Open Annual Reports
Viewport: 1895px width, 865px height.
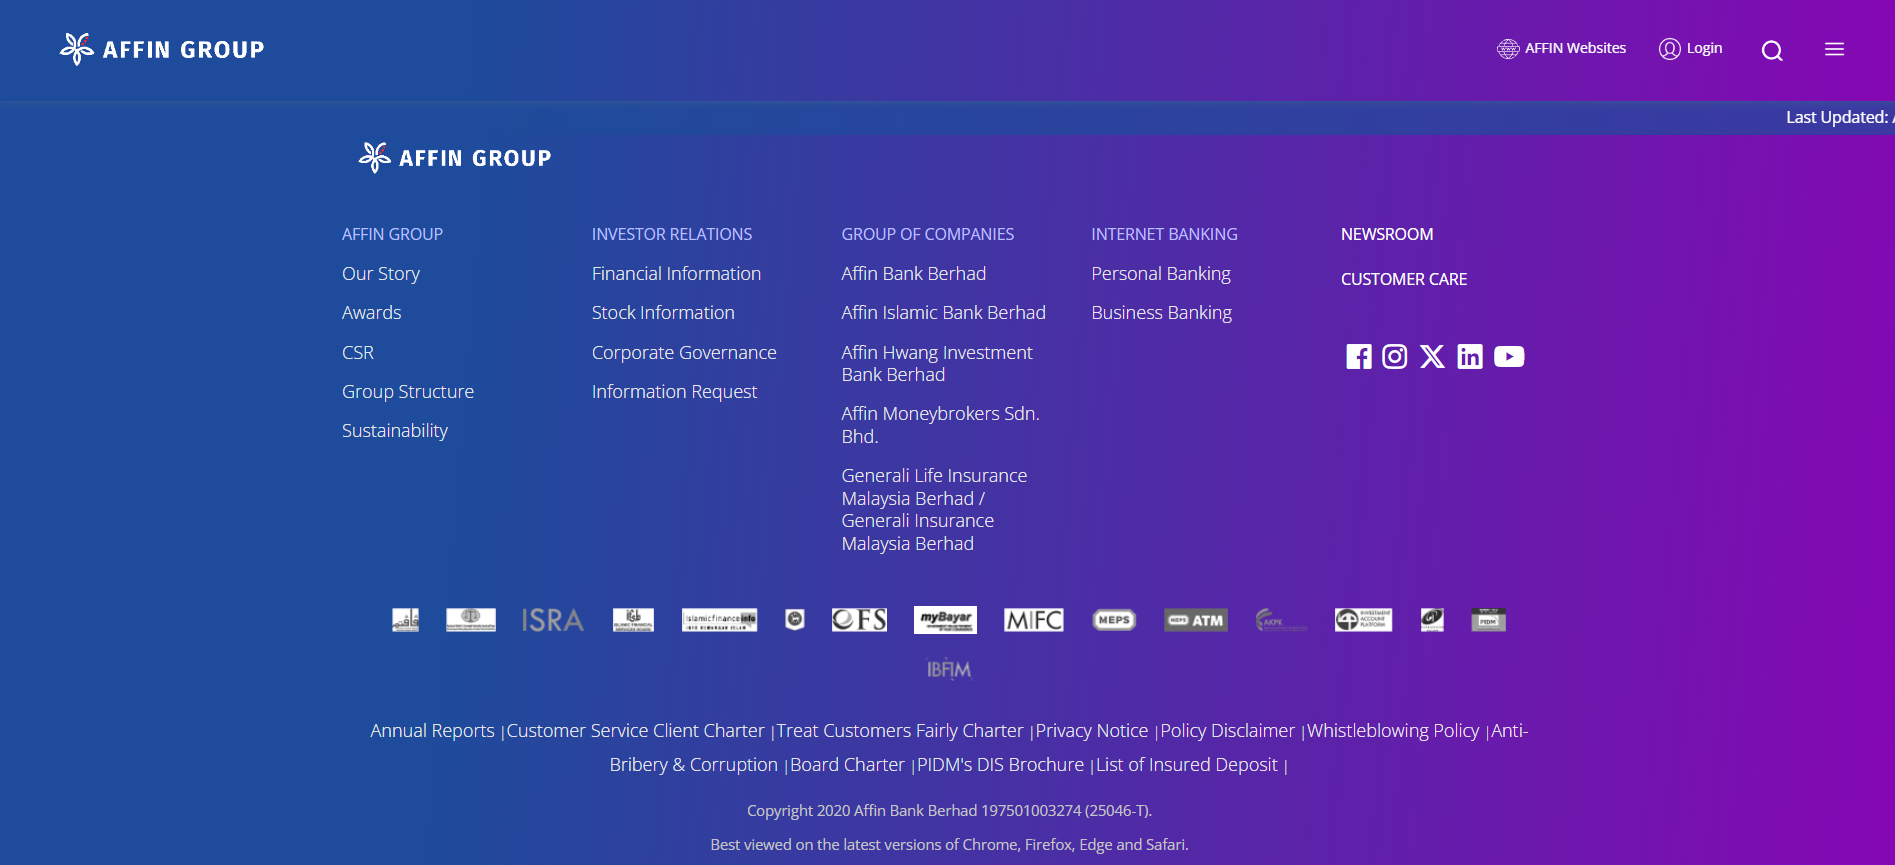point(432,731)
